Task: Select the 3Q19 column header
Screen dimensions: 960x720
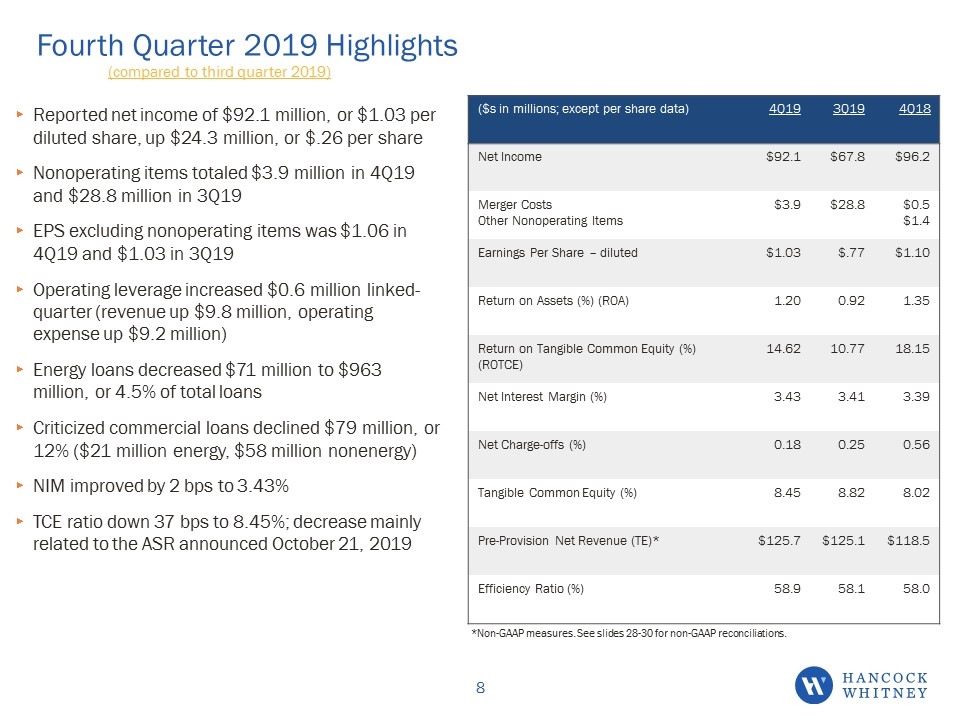Action: (849, 109)
